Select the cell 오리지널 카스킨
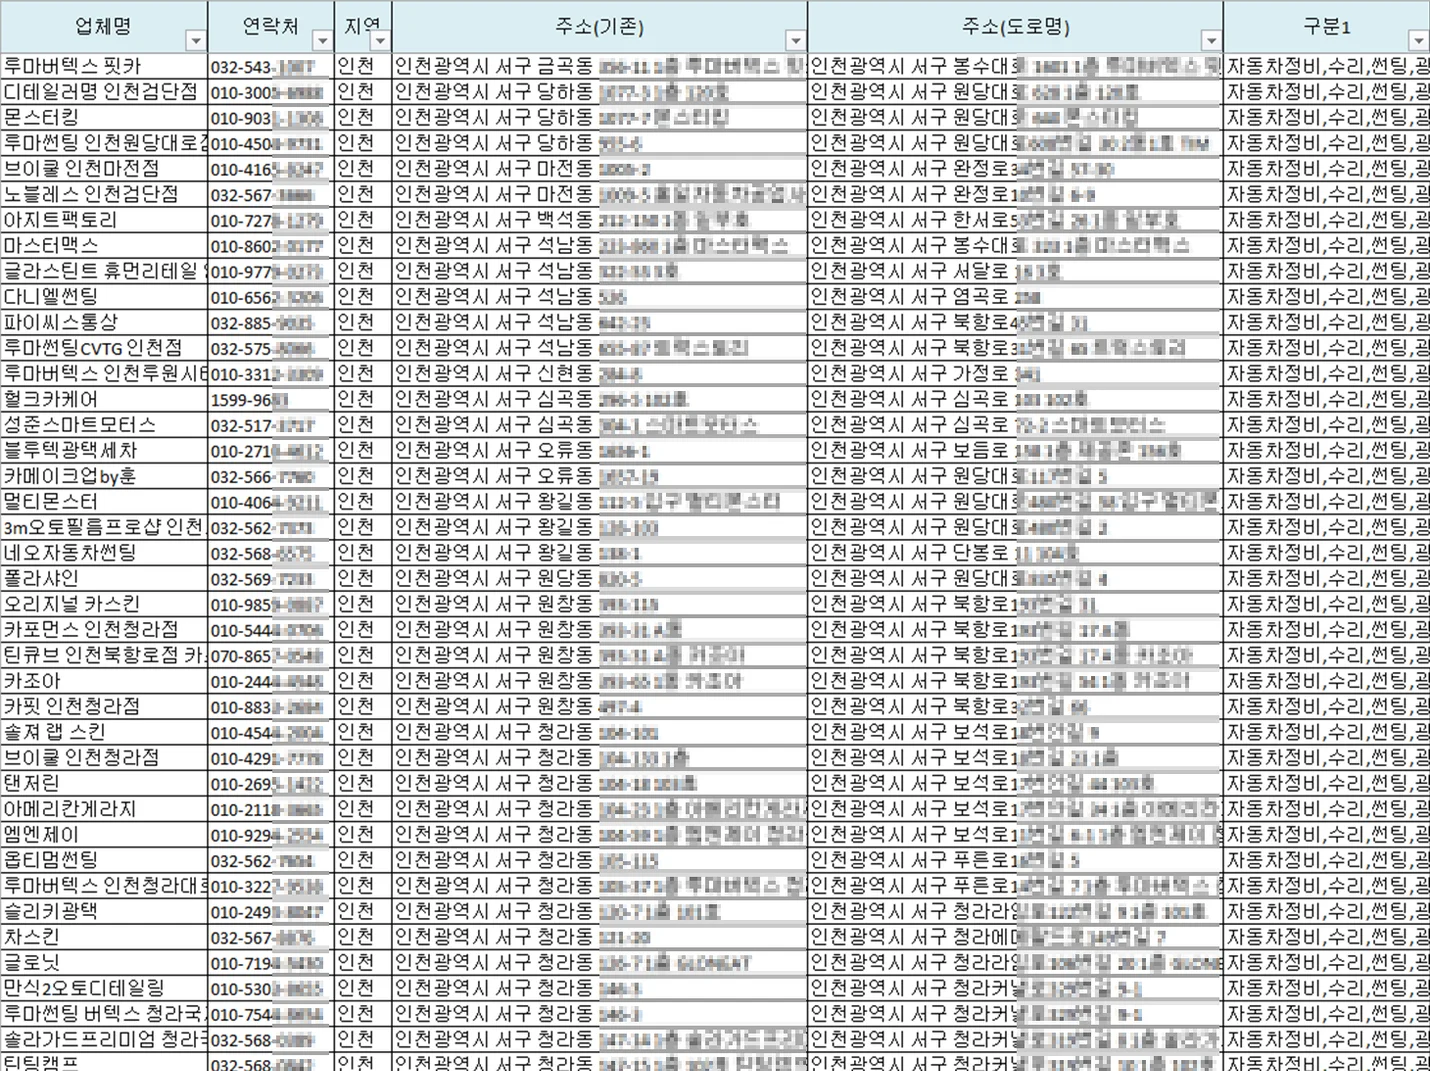The width and height of the screenshot is (1430, 1071). click(x=104, y=604)
